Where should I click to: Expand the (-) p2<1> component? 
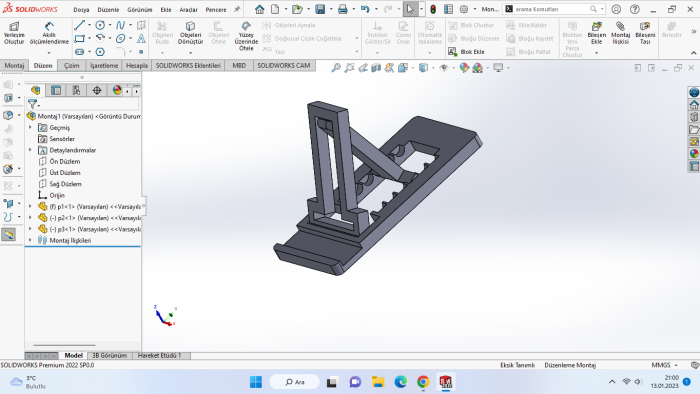30,218
